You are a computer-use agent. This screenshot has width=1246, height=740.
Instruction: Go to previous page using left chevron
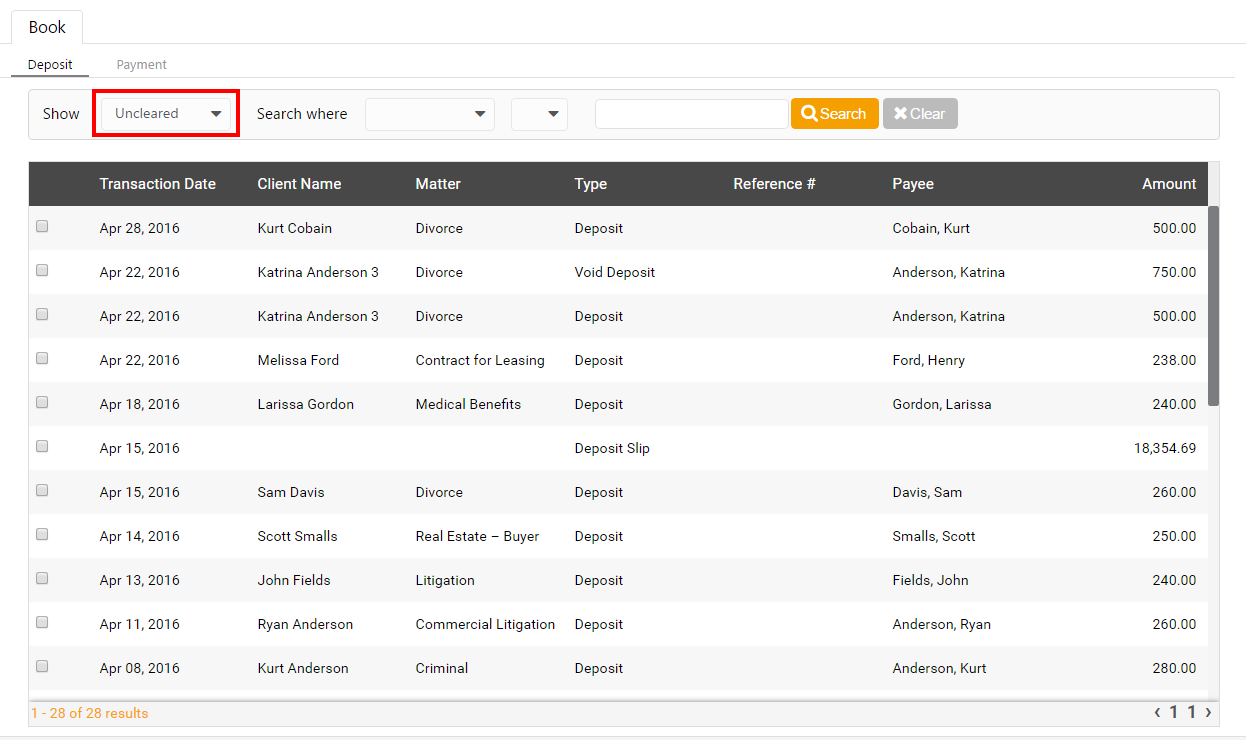(x=1157, y=713)
